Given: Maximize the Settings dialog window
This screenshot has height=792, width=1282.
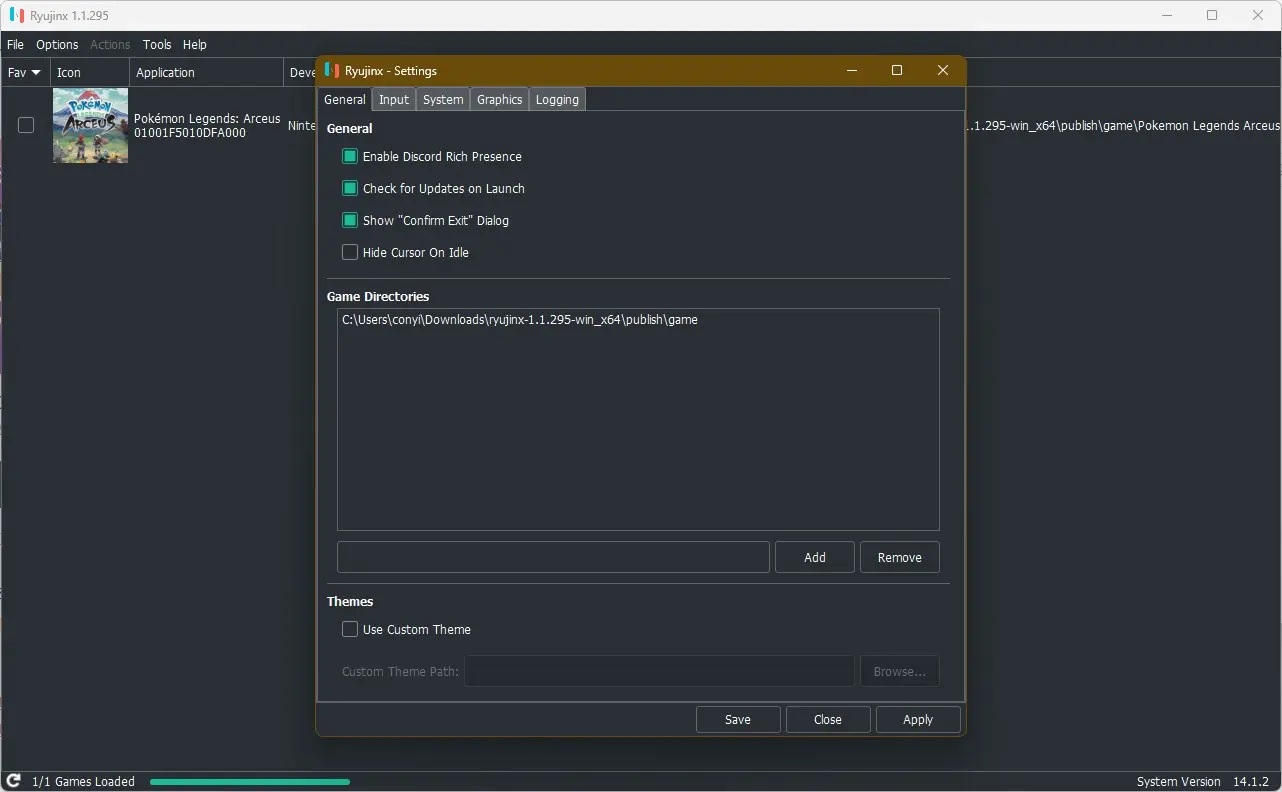Looking at the screenshot, I should [897, 70].
